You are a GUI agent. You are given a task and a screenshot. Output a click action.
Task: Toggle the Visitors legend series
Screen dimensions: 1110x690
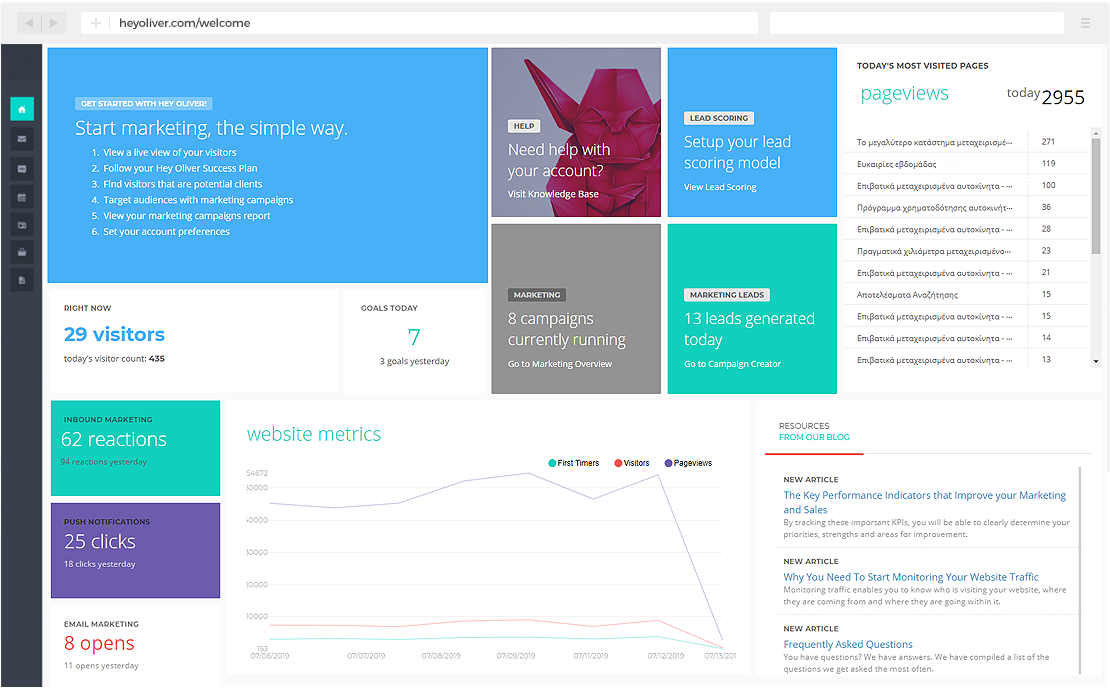pyautogui.click(x=631, y=463)
